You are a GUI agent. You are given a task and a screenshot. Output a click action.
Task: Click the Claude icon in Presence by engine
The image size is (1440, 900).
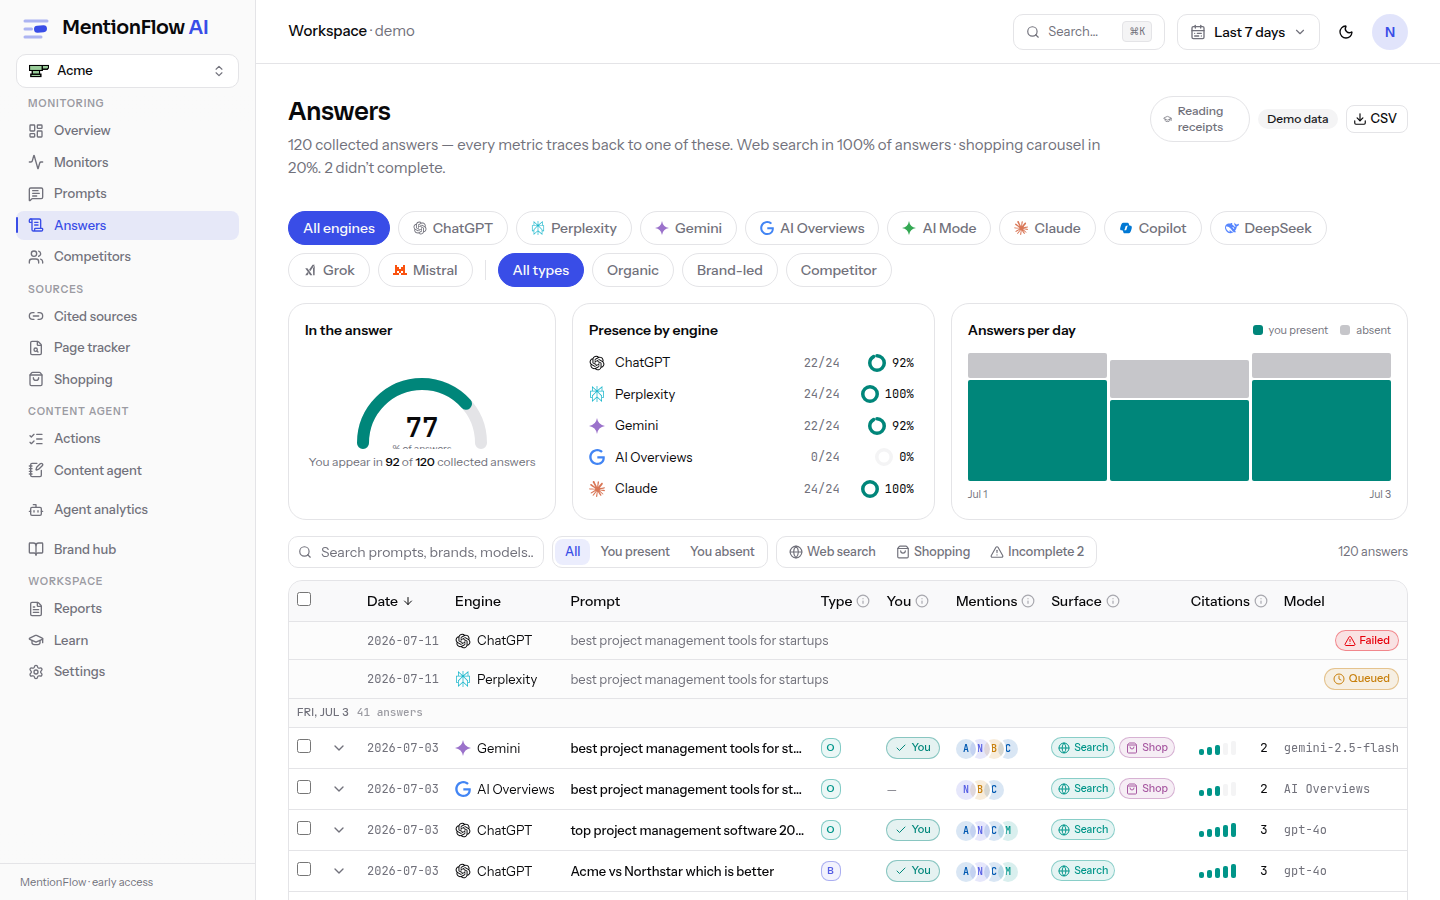(597, 488)
